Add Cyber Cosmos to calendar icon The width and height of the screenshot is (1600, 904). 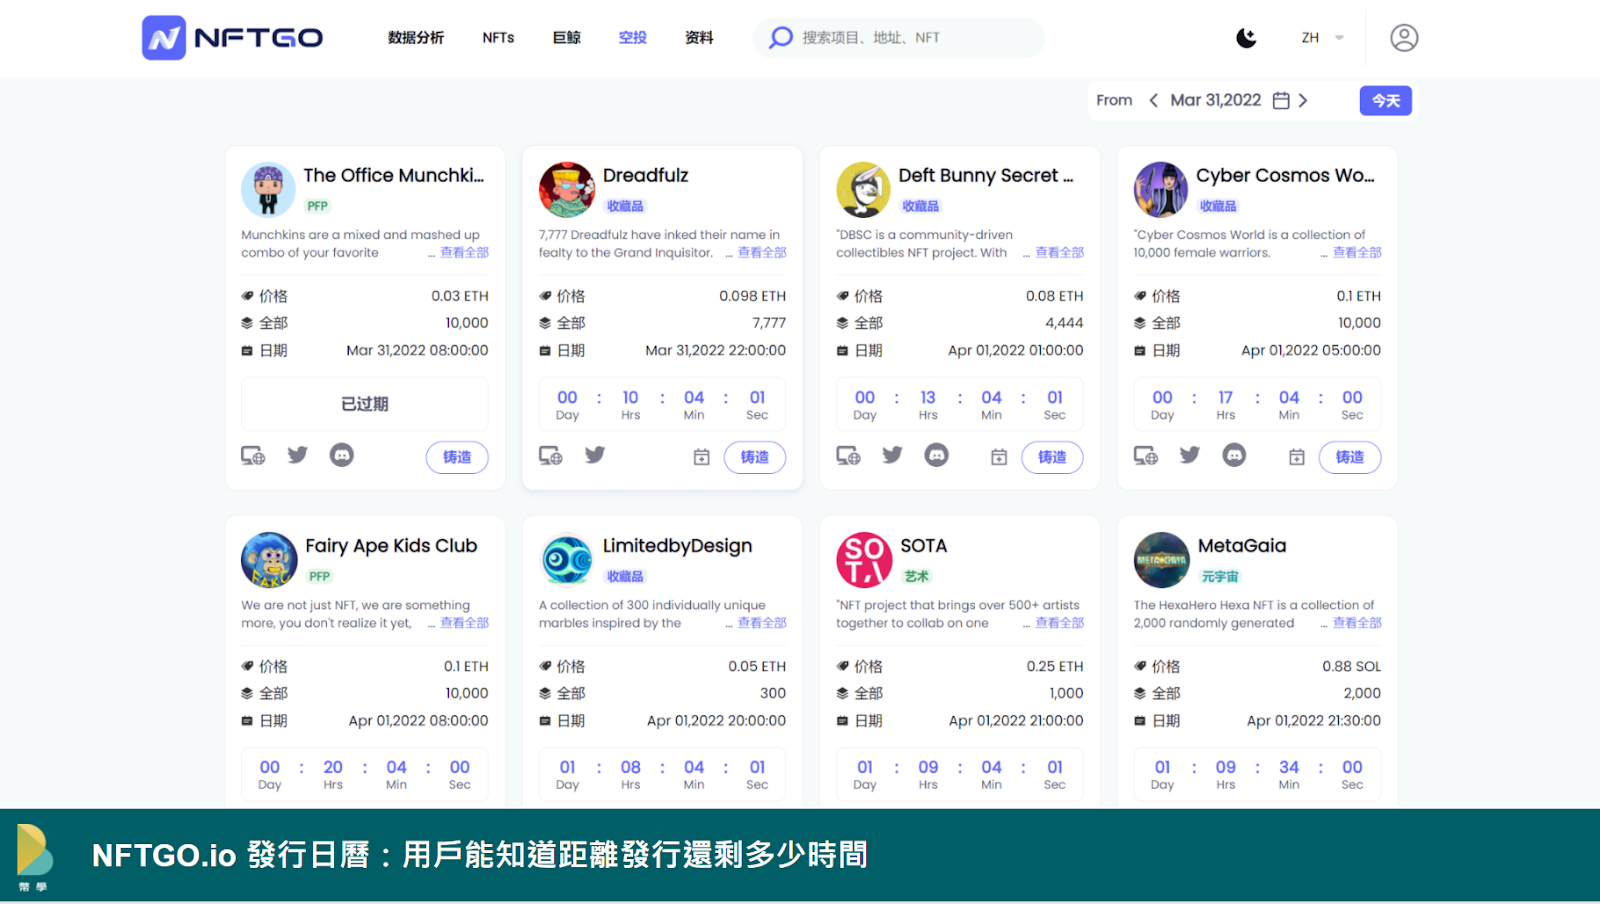point(1297,457)
